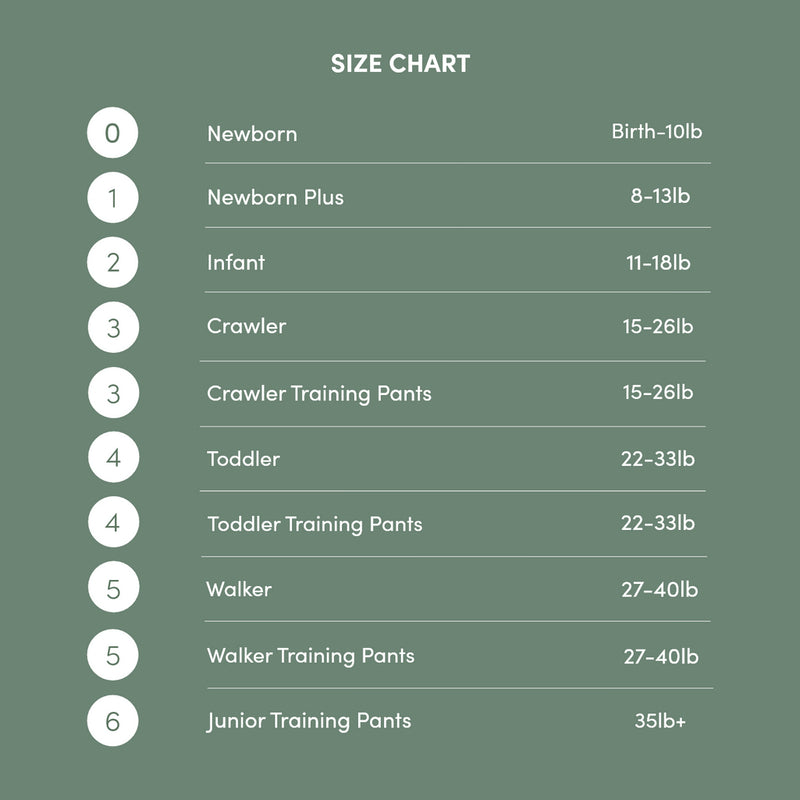Viewport: 800px width, 800px height.
Task: Click the Toddler Training Pants label
Action: [315, 524]
